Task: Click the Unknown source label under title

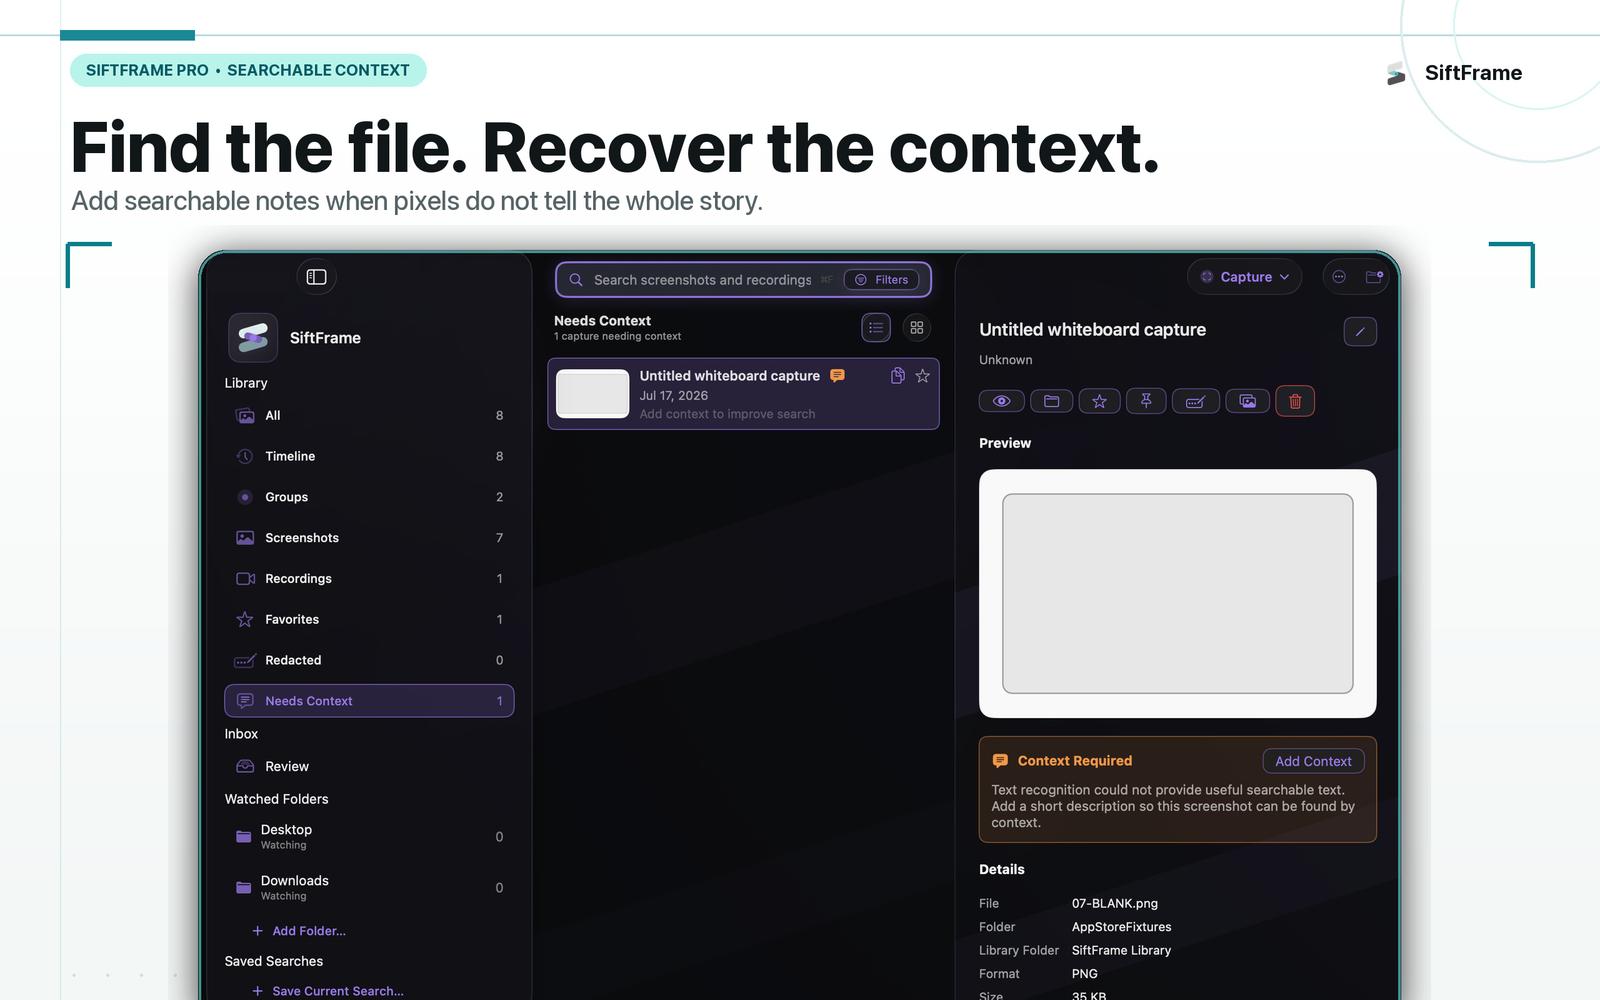Action: pyautogui.click(x=1006, y=360)
